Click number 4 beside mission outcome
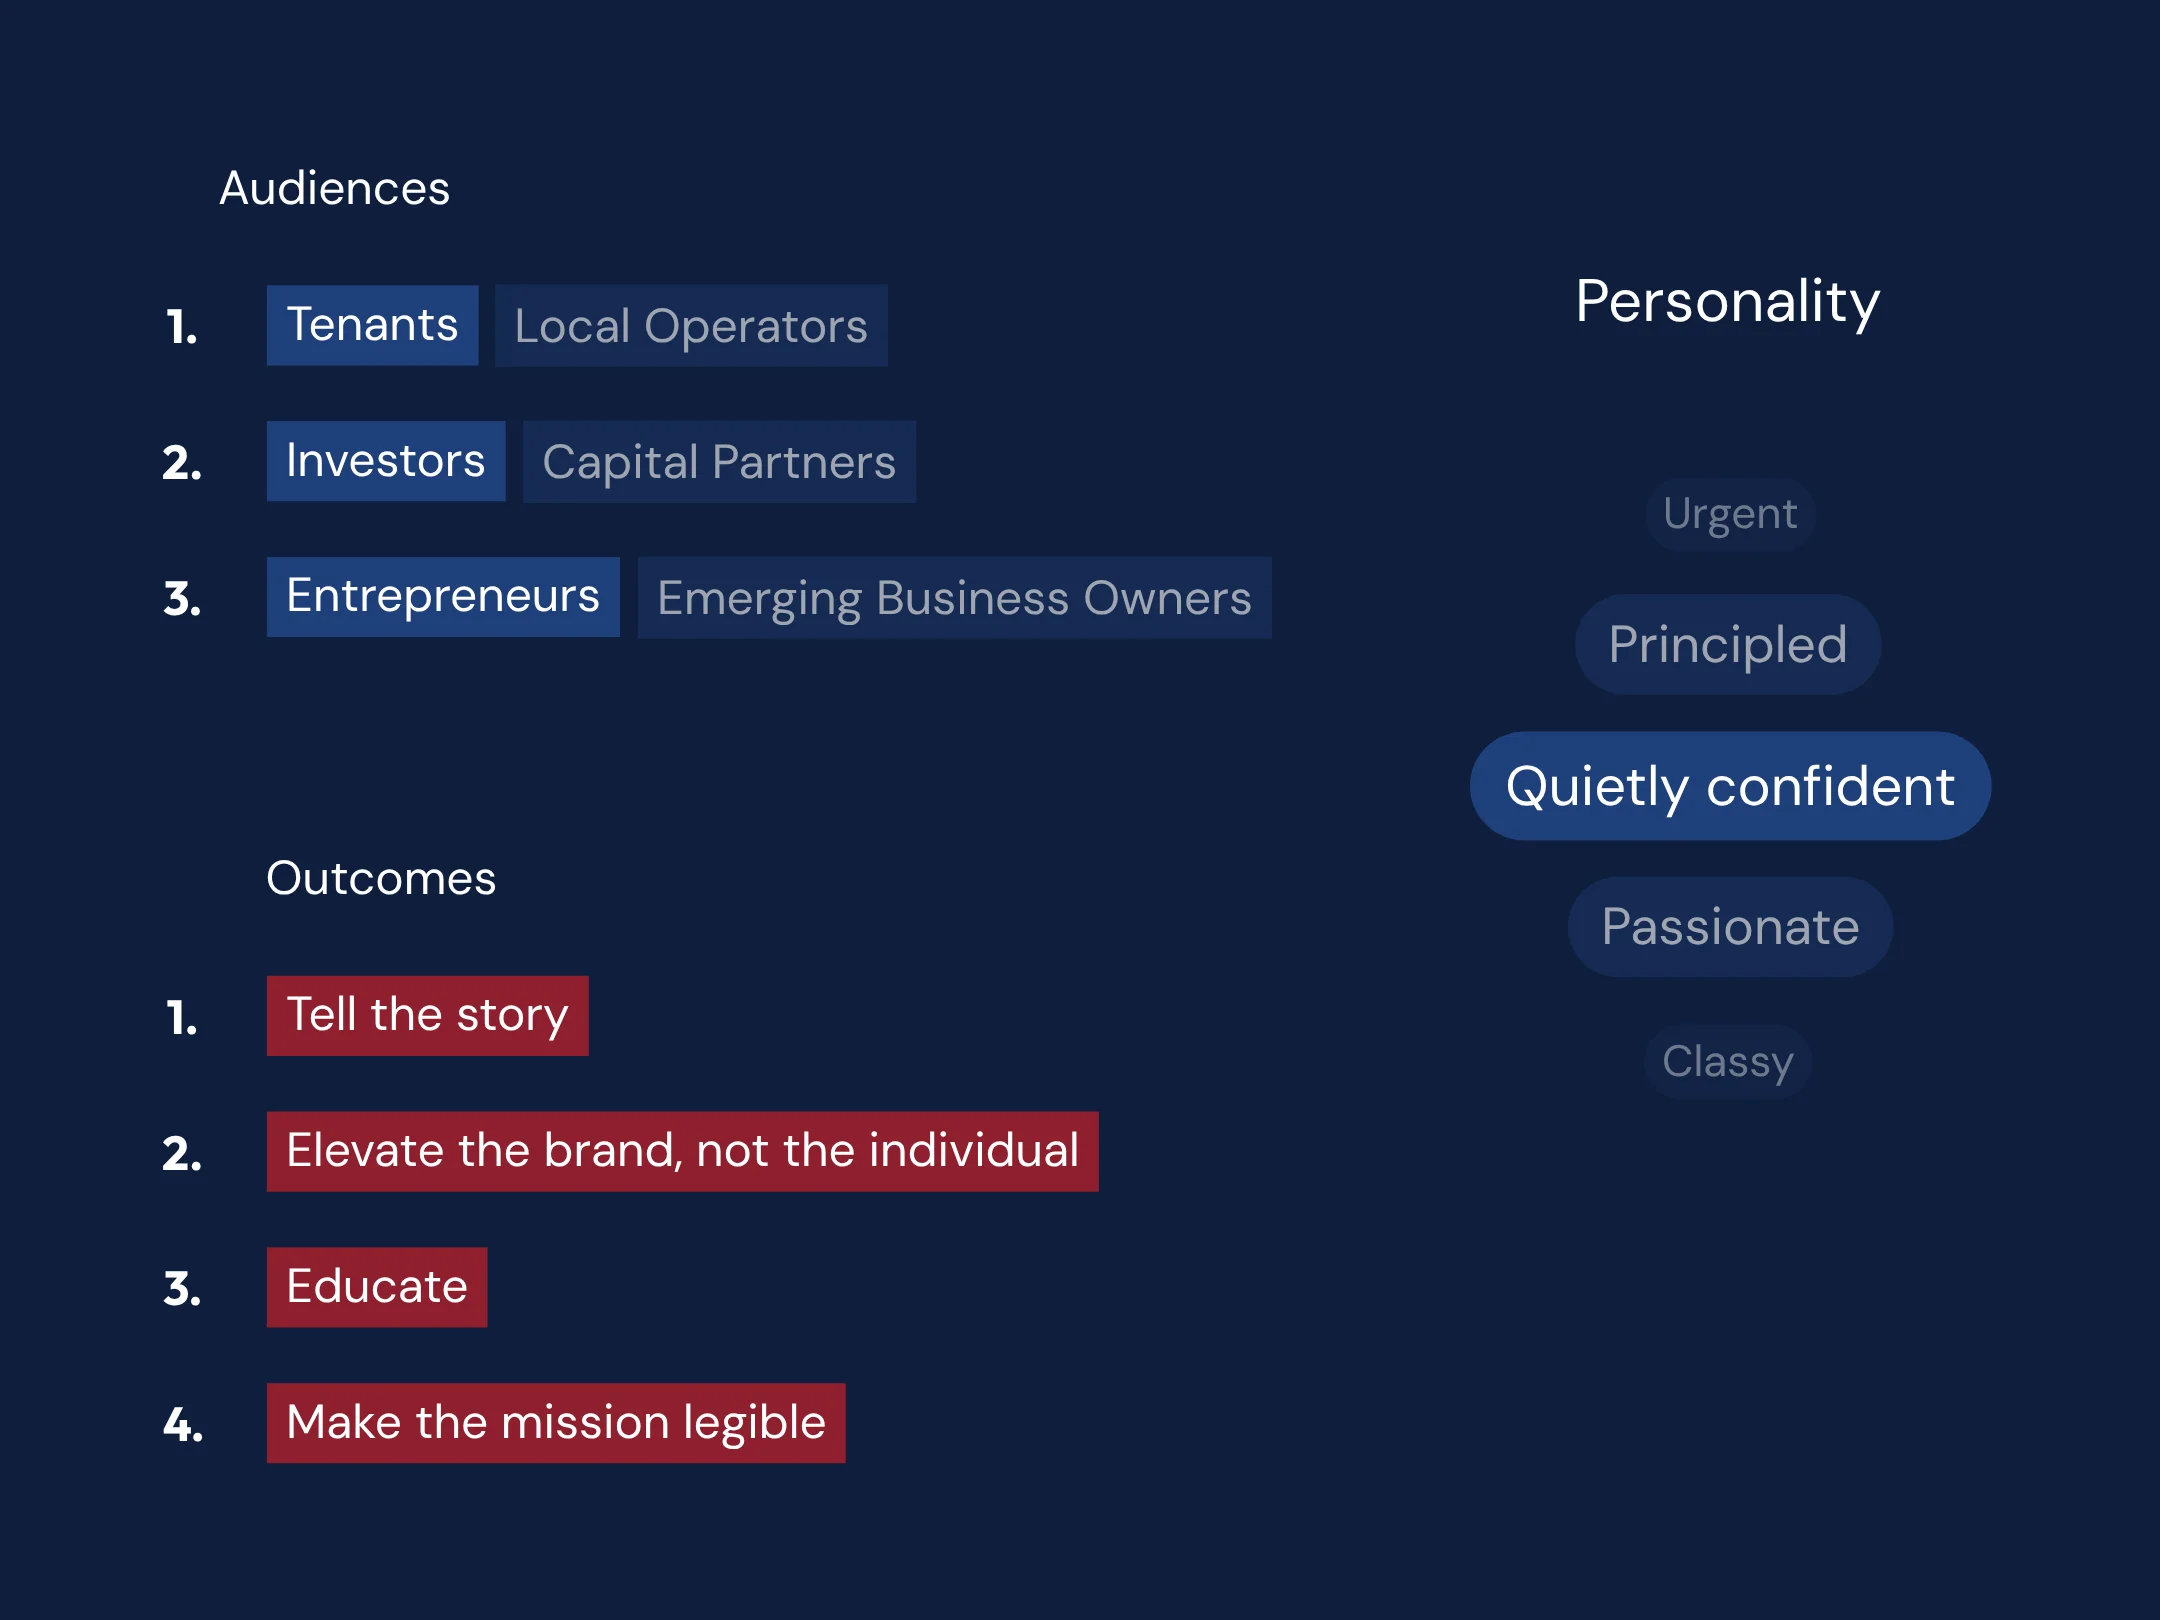Image resolution: width=2160 pixels, height=1620 pixels. (183, 1425)
